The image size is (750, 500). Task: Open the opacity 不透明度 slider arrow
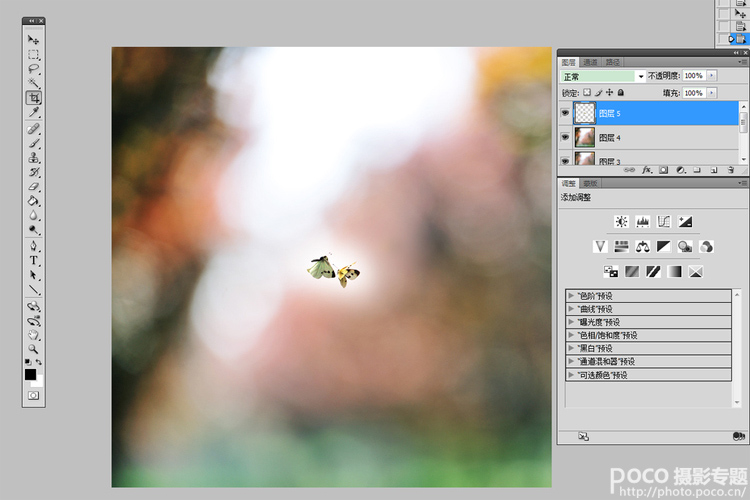coord(712,75)
